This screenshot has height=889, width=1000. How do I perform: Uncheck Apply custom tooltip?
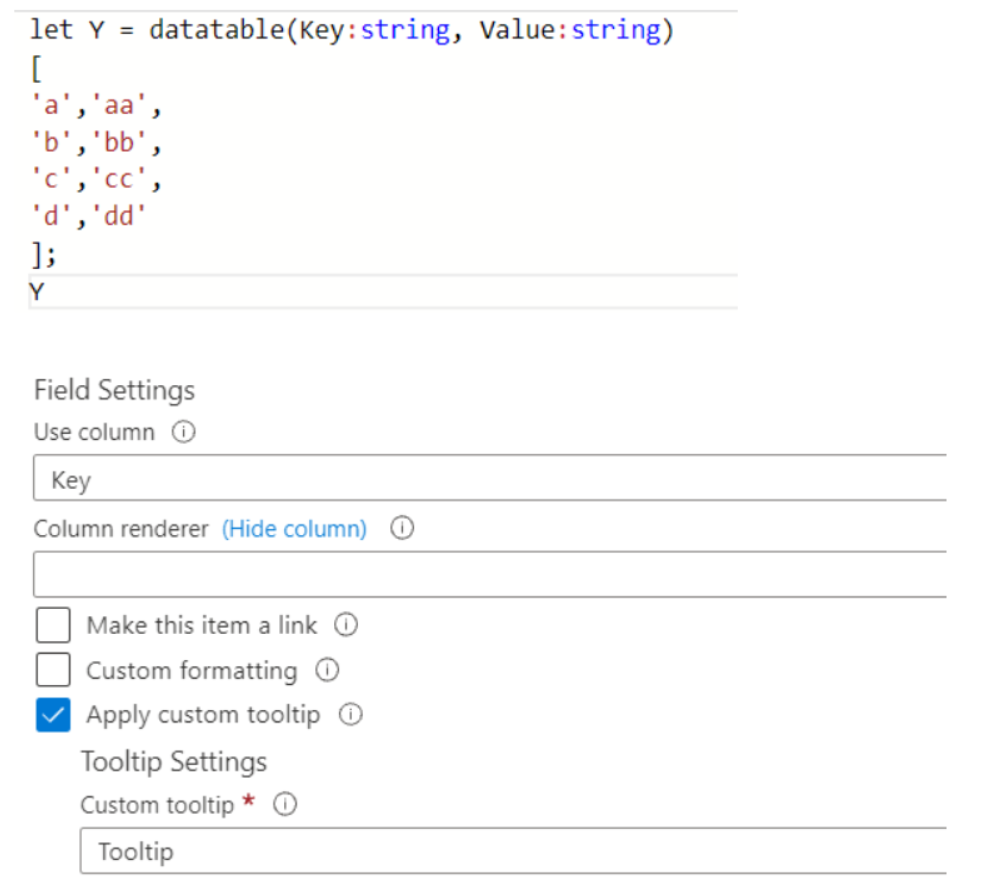[53, 714]
